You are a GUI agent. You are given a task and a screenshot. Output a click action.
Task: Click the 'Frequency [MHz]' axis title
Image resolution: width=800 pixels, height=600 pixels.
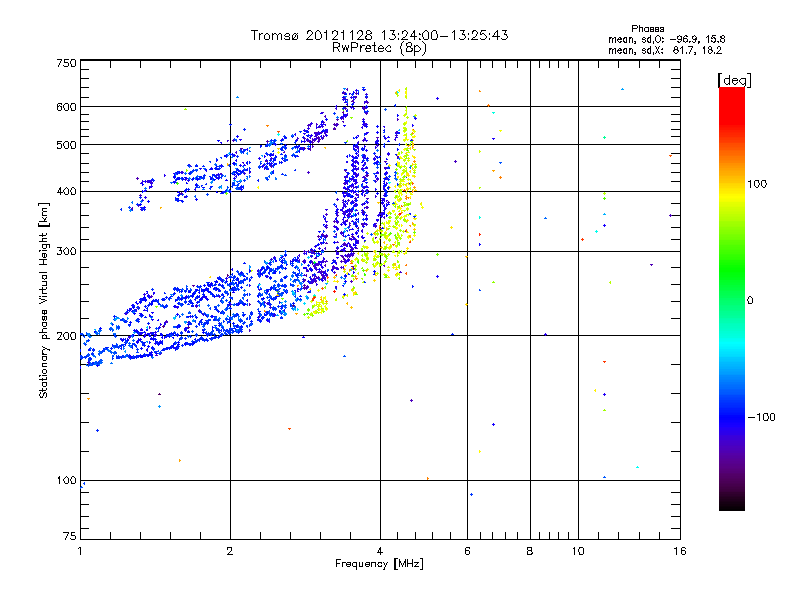379,564
